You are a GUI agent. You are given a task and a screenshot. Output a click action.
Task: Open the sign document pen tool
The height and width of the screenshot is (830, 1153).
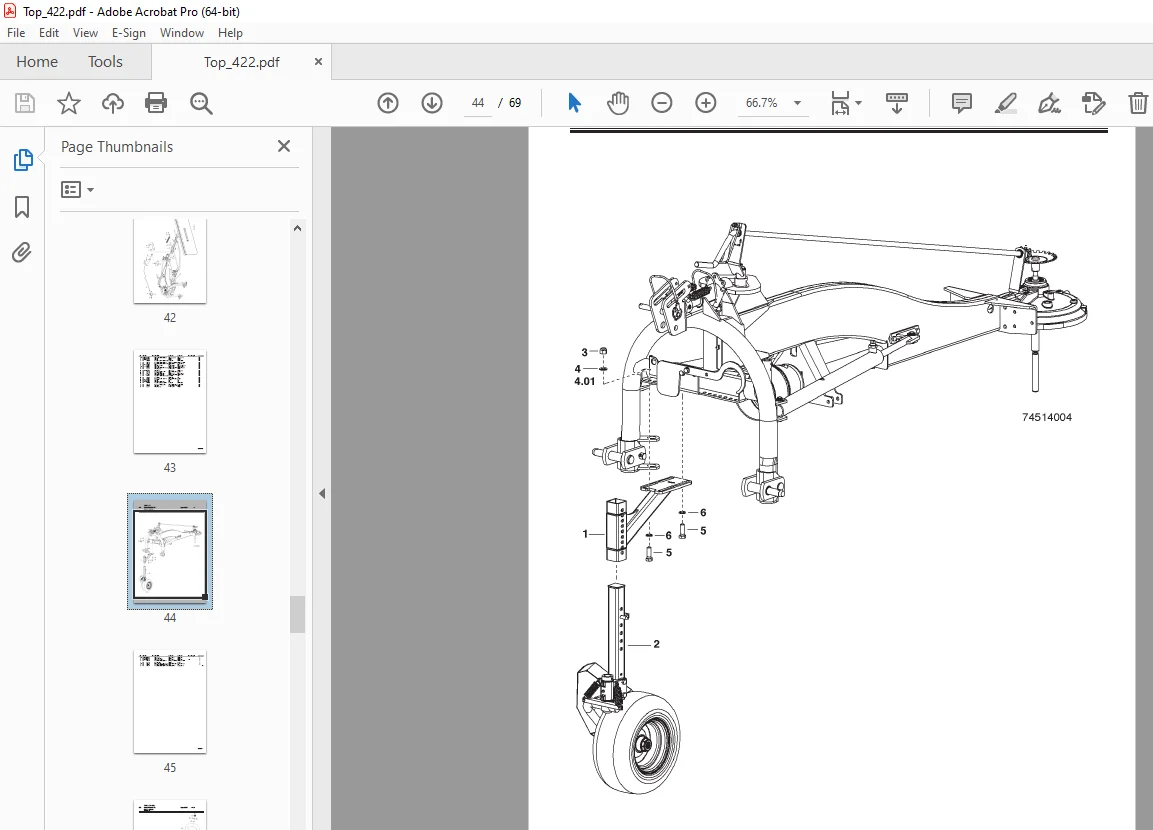click(1049, 103)
